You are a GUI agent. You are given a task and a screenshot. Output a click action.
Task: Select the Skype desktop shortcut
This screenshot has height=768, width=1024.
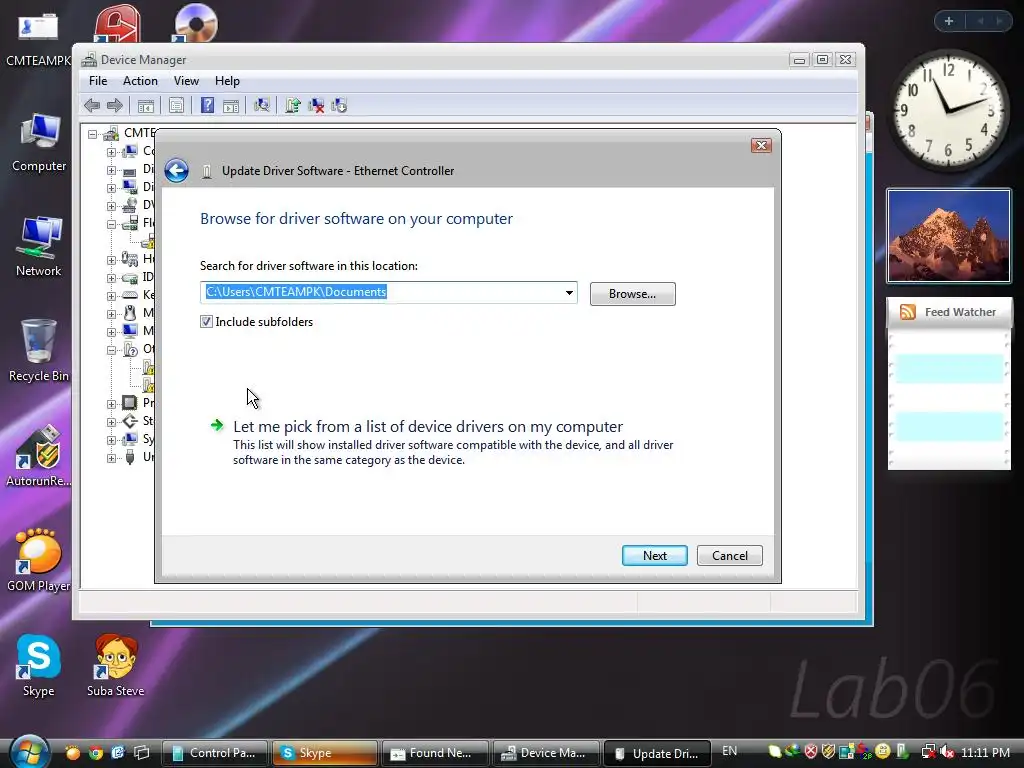[39, 666]
